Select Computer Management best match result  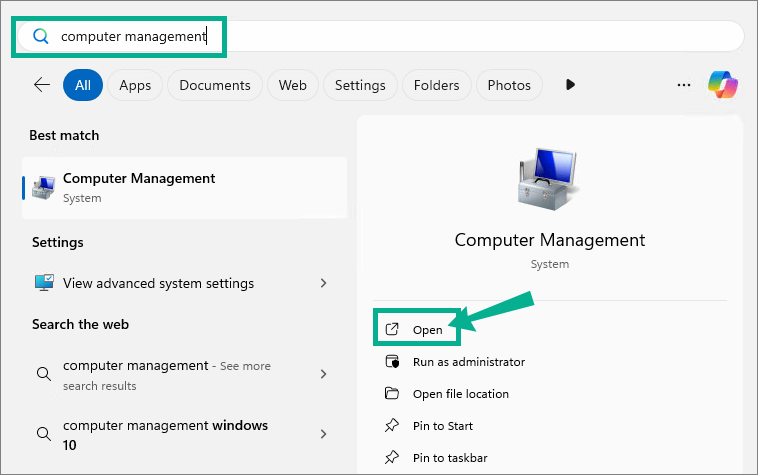click(185, 188)
